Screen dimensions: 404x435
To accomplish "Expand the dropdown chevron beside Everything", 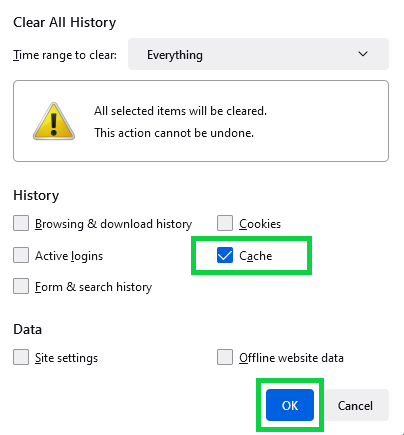I will [x=363, y=54].
